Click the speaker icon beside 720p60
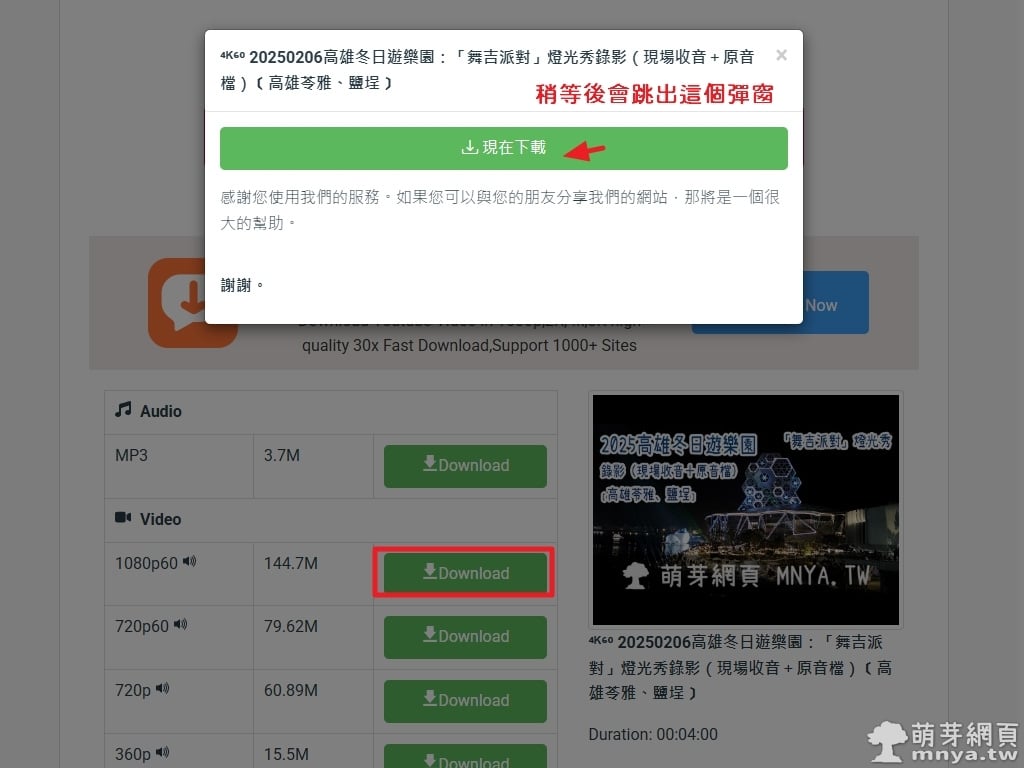 [x=181, y=625]
